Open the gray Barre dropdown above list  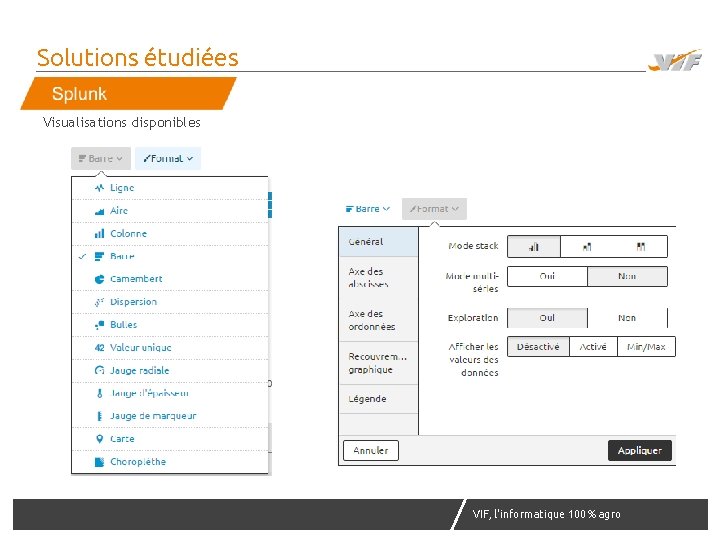click(x=101, y=158)
